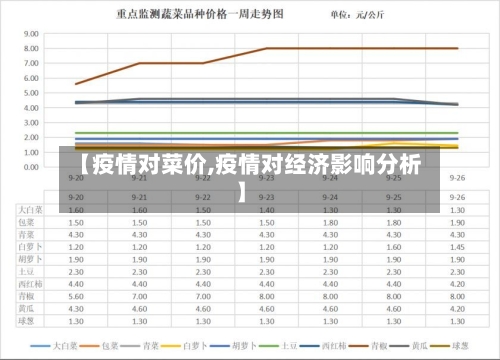This screenshot has height=360, width=500.
Task: Click the 胡萝卜 row header in table
Action: [x=30, y=259]
